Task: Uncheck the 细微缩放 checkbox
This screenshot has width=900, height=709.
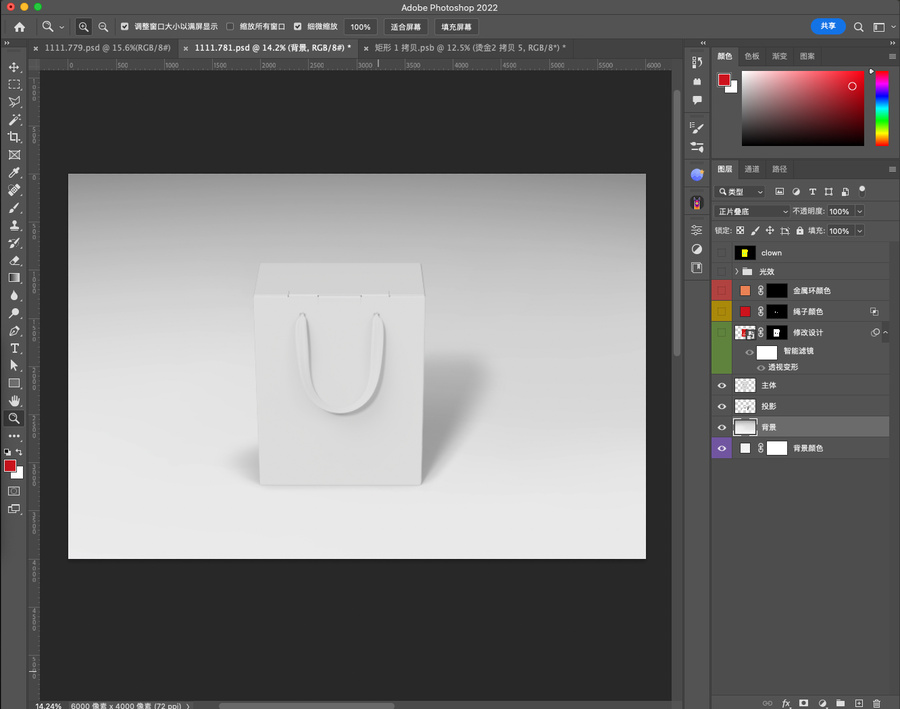Action: point(298,26)
